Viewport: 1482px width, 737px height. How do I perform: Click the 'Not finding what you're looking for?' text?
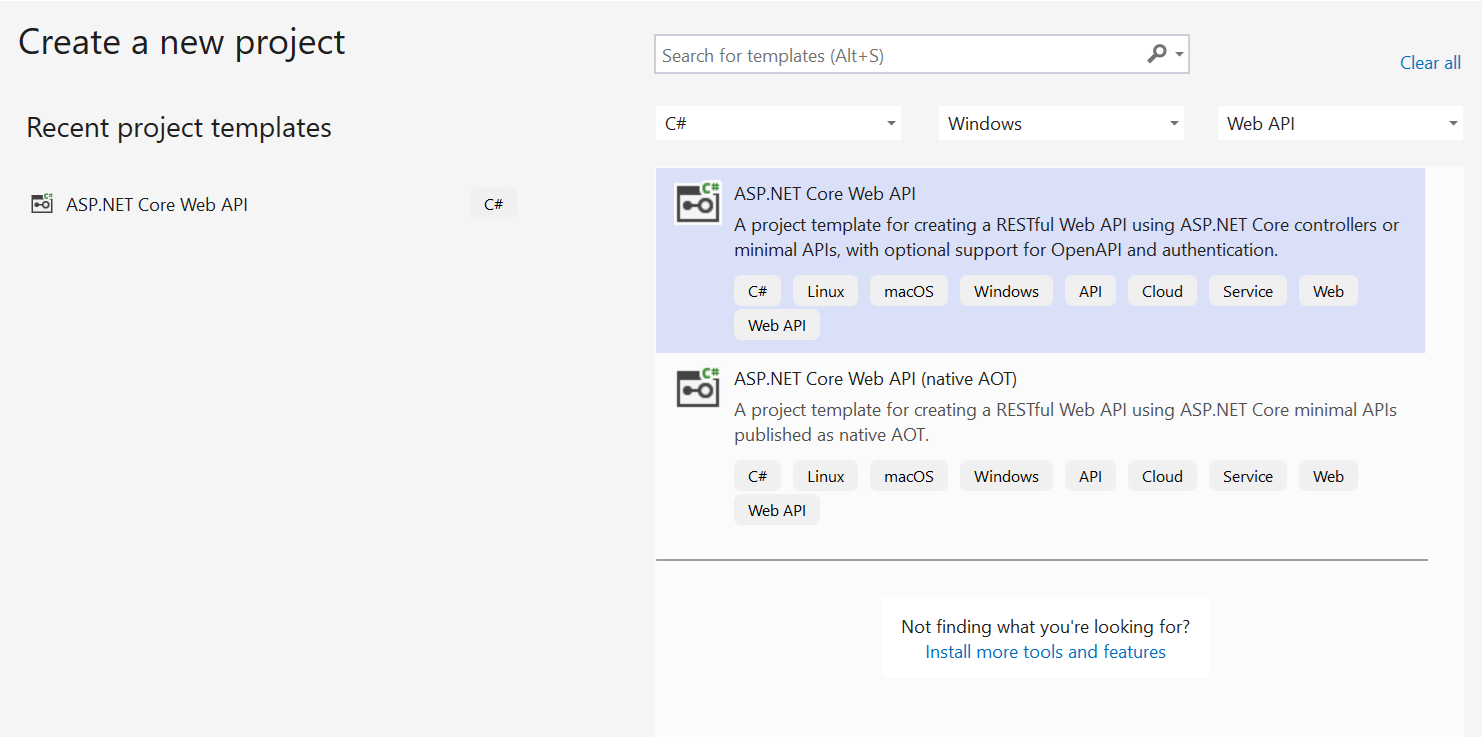coord(1045,627)
